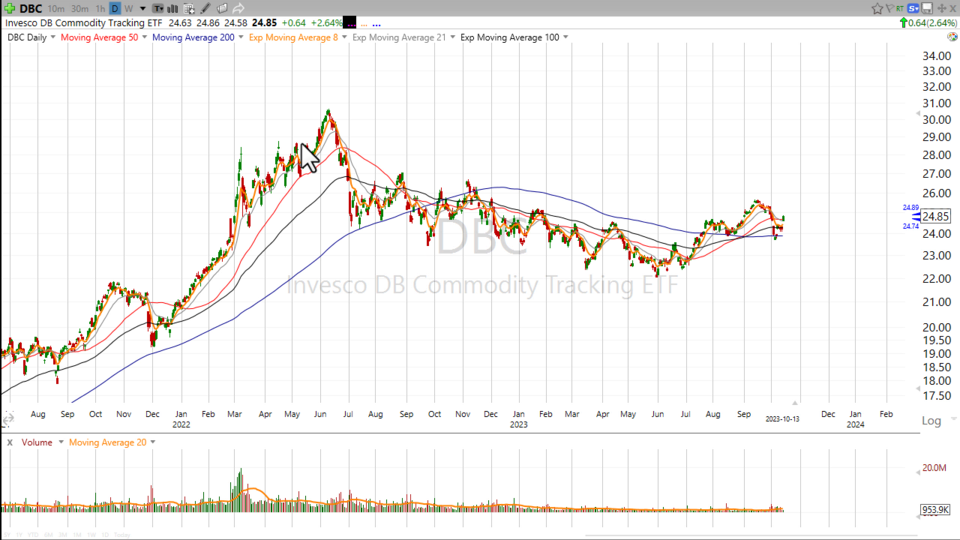
Task: Switch to the 1h time frame
Action: [x=100, y=9]
